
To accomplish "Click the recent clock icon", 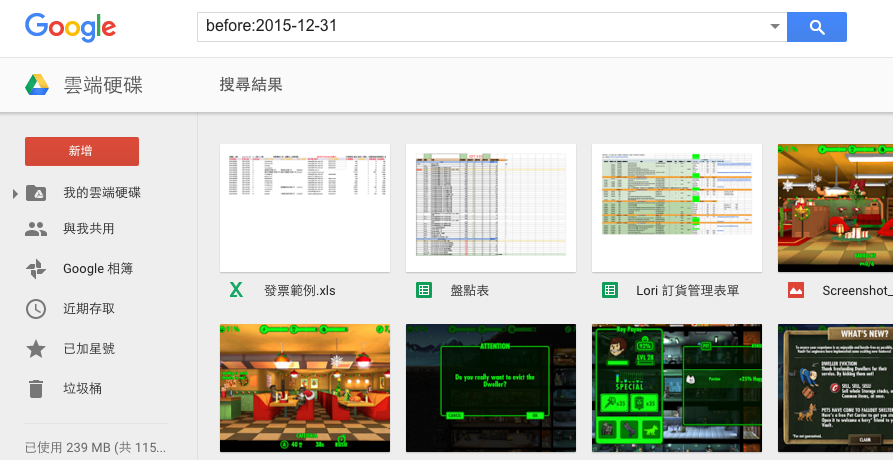I will coord(36,309).
